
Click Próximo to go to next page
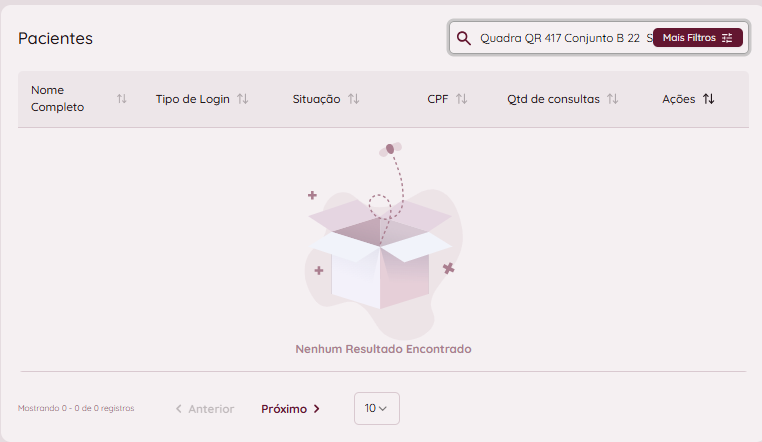click(290, 409)
